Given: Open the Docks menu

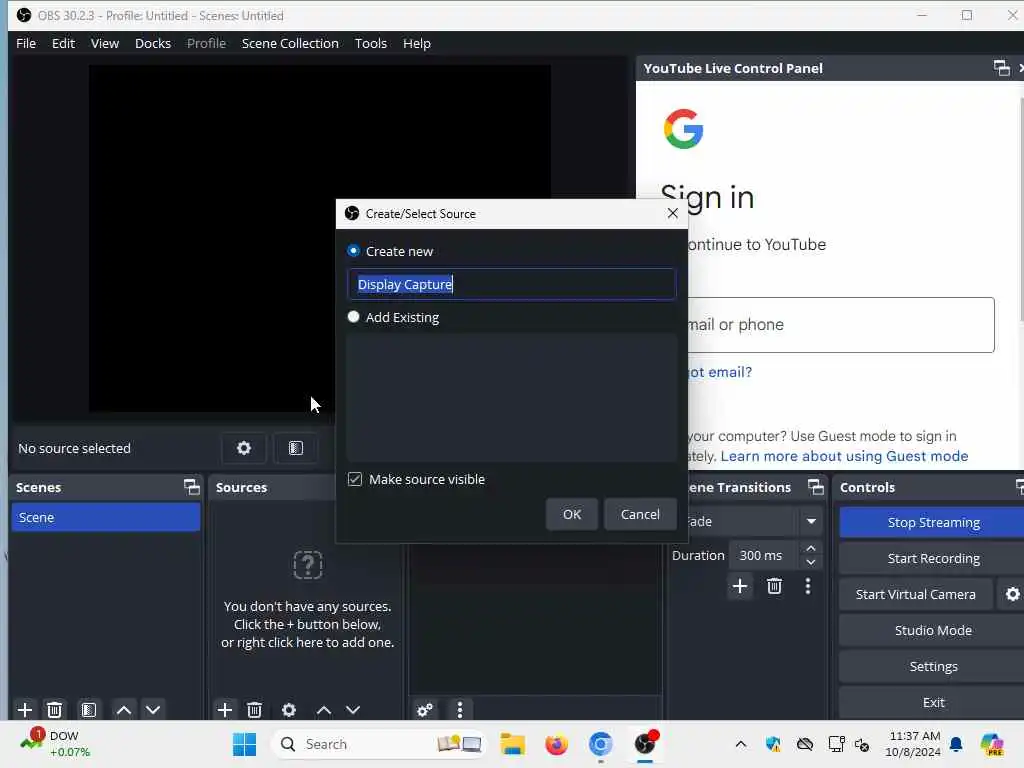Looking at the screenshot, I should click(x=153, y=43).
